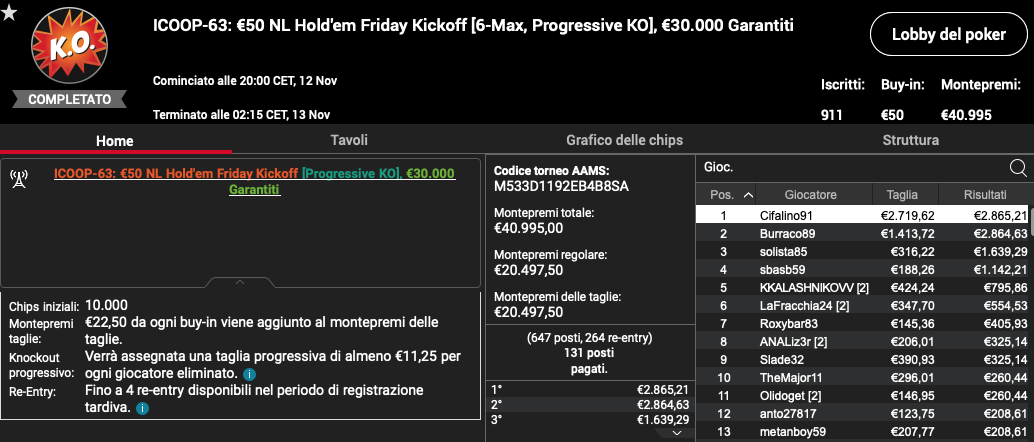Open the player search magnifier icon
Image resolution: width=1034 pixels, height=442 pixels.
[x=1018, y=168]
